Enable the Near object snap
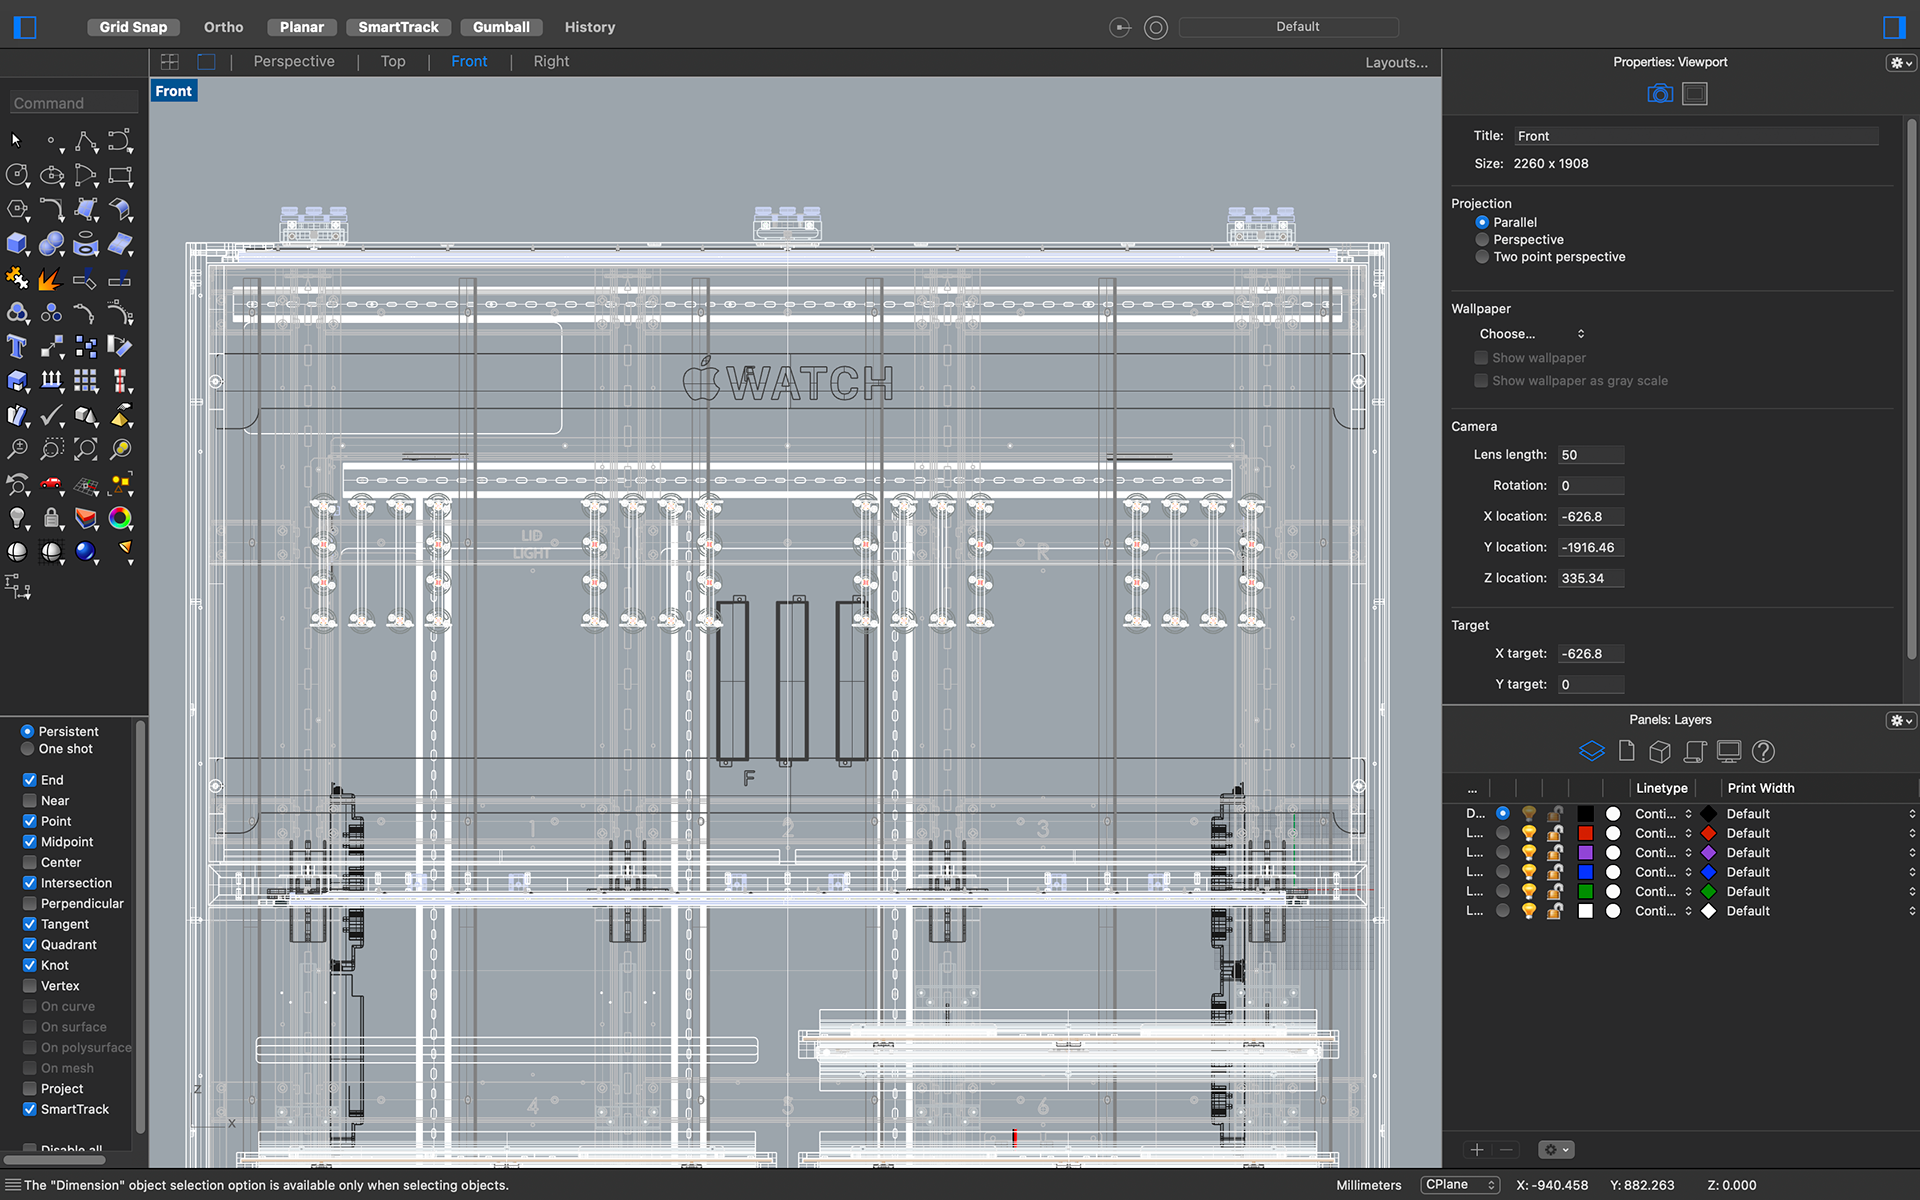This screenshot has height=1200, width=1920. click(x=30, y=801)
